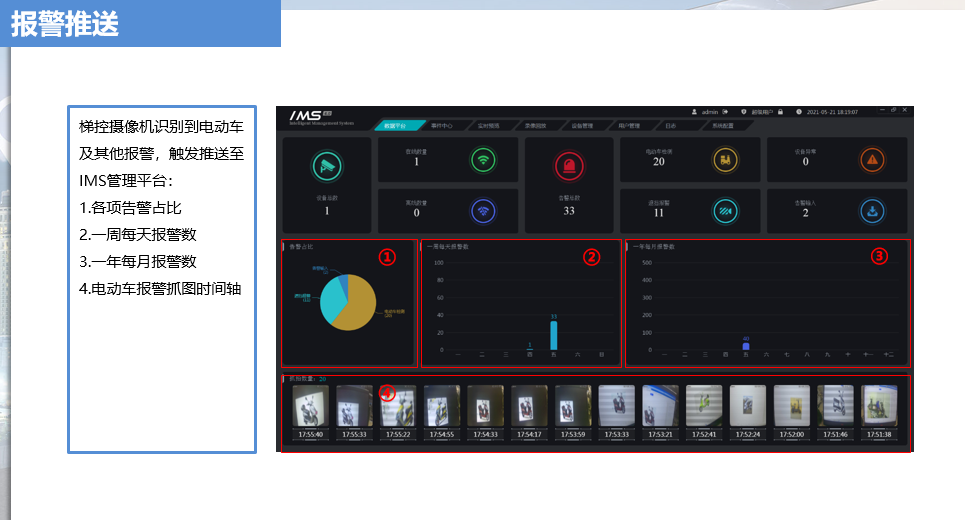Click the green online count Wi-Fi icon
The image size is (965, 520).
[x=483, y=159]
